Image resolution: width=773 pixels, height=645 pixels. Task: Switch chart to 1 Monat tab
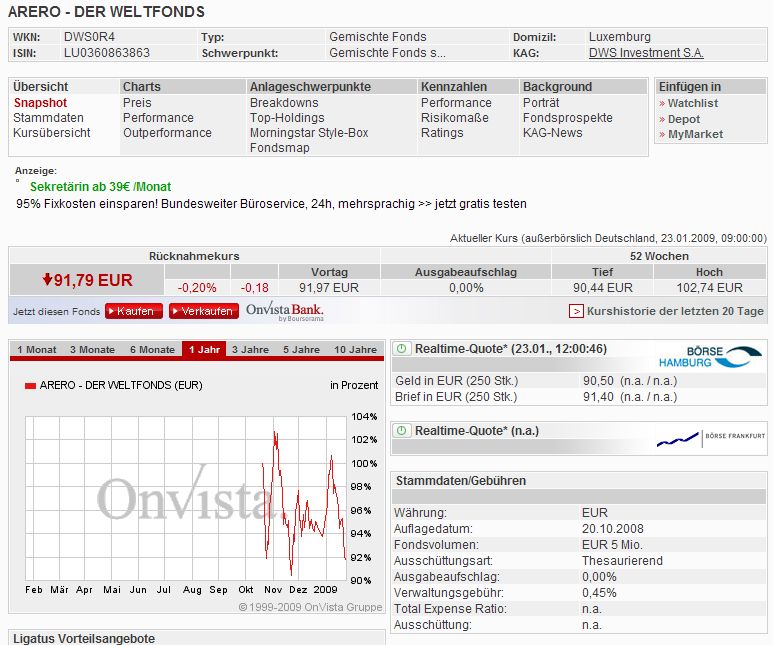click(x=35, y=350)
